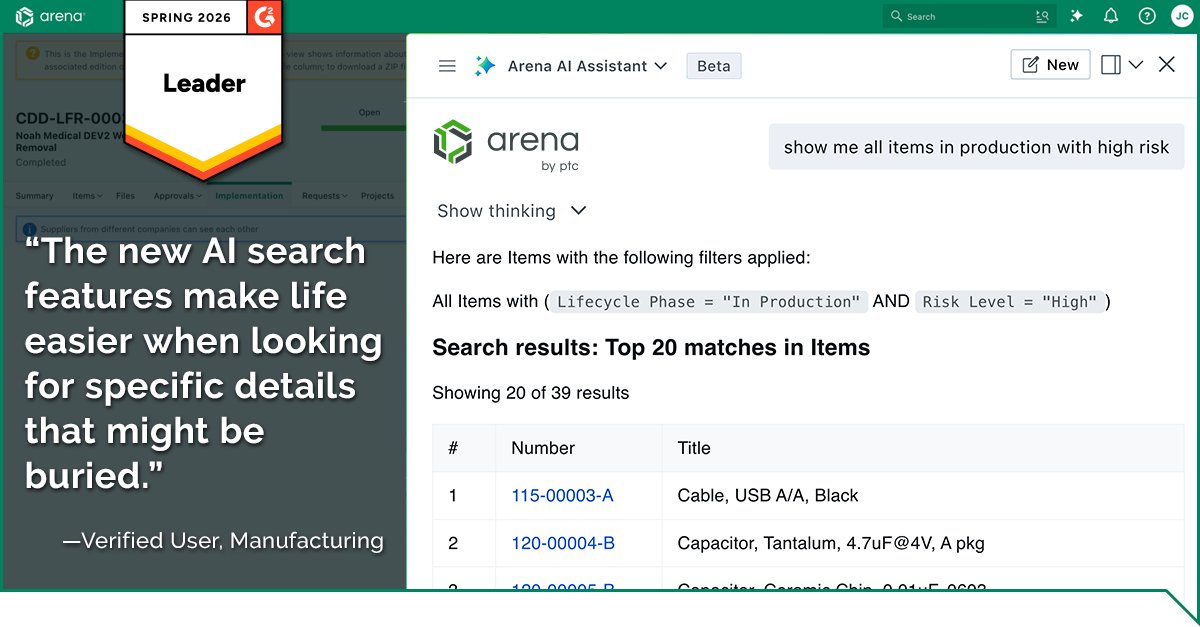Click the G2 logo on the badge
The width and height of the screenshot is (1200, 627).
tap(267, 16)
